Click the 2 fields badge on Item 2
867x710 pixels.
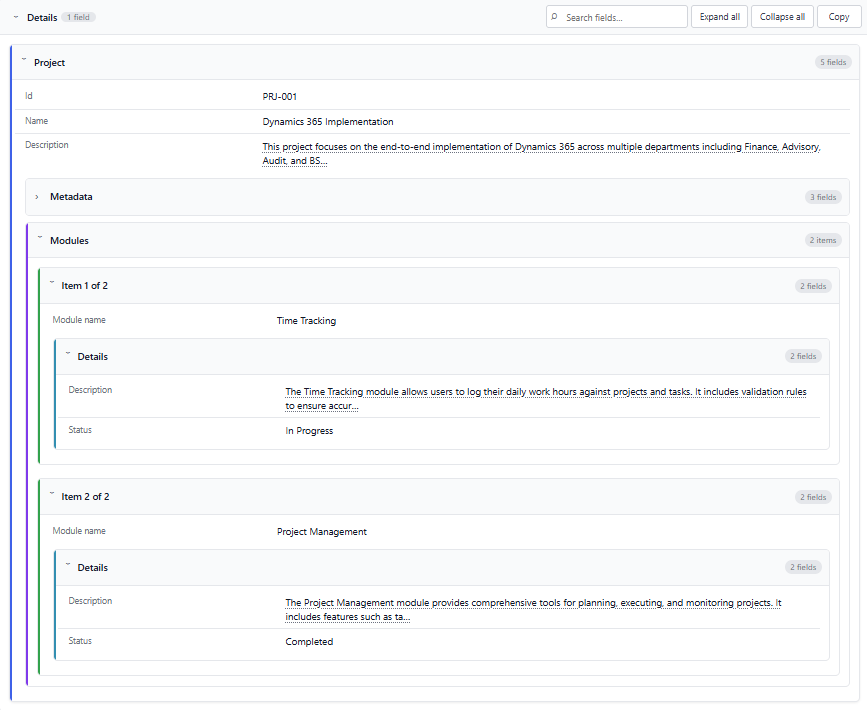point(813,497)
